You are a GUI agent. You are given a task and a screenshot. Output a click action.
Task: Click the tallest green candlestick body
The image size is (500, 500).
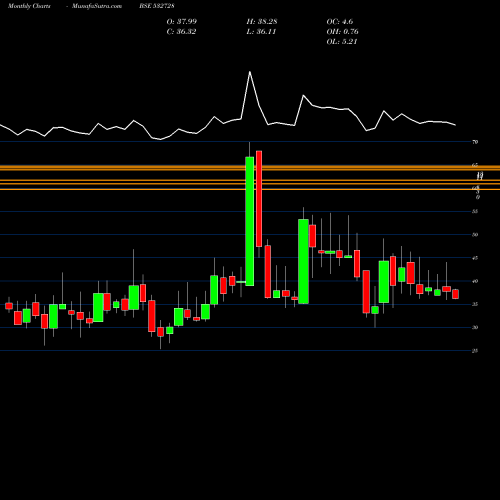pos(250,221)
